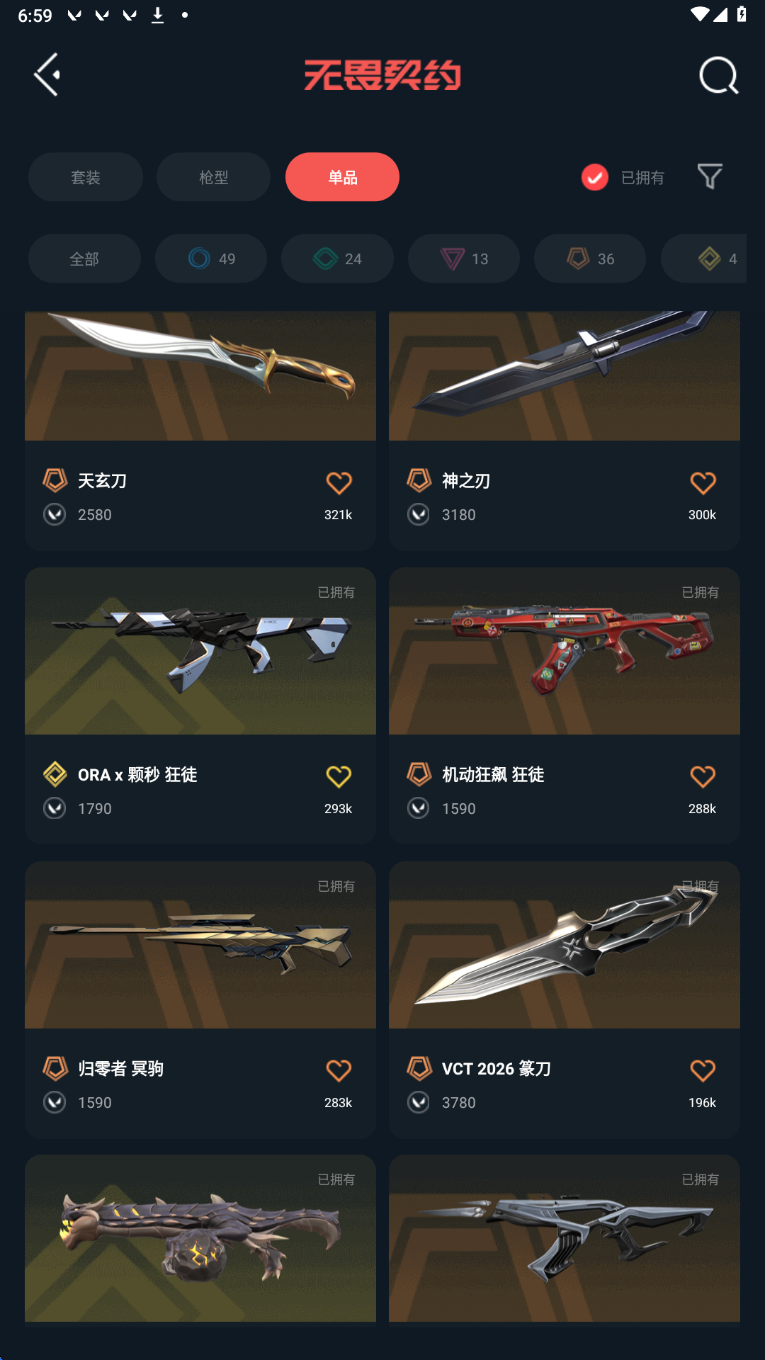Open the filter funnel icon
The image size is (765, 1360).
click(x=710, y=177)
